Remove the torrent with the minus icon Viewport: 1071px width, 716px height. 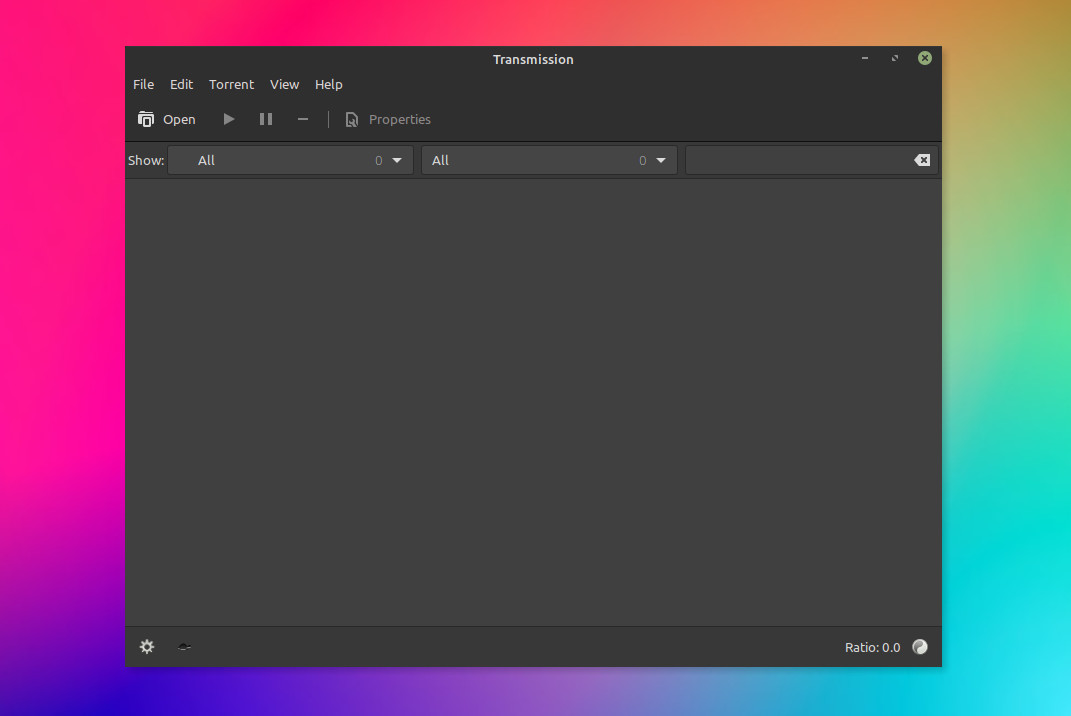tap(303, 120)
